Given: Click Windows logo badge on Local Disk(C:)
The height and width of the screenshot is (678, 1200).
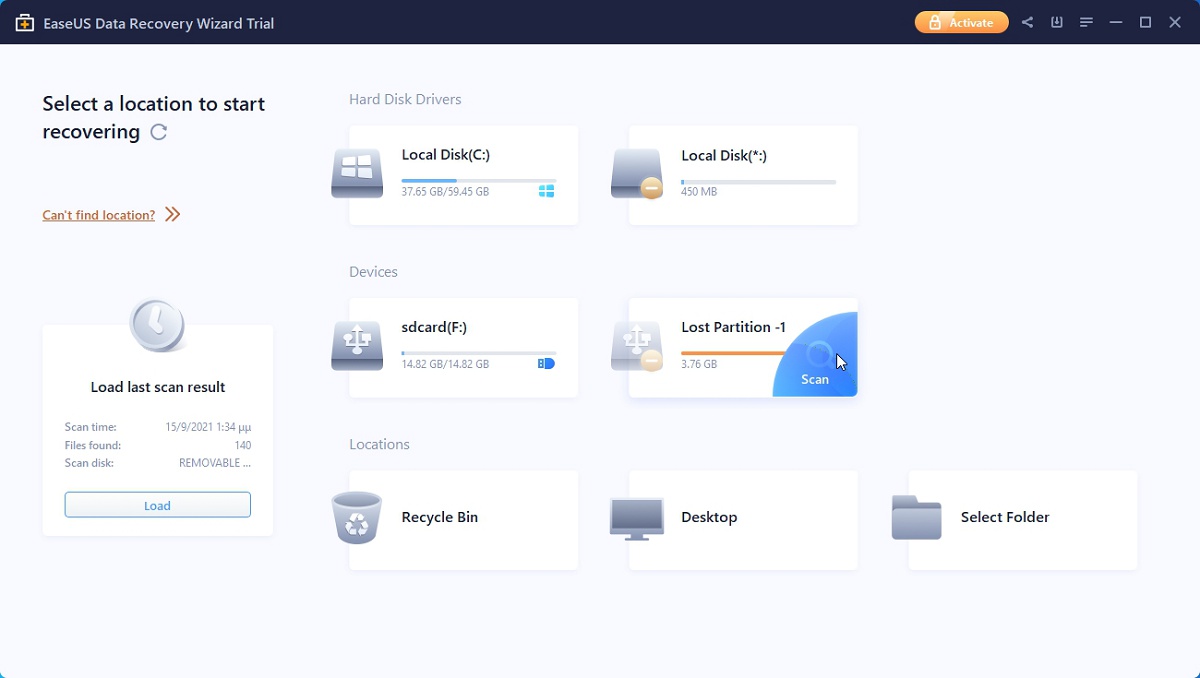Looking at the screenshot, I should pos(546,191).
